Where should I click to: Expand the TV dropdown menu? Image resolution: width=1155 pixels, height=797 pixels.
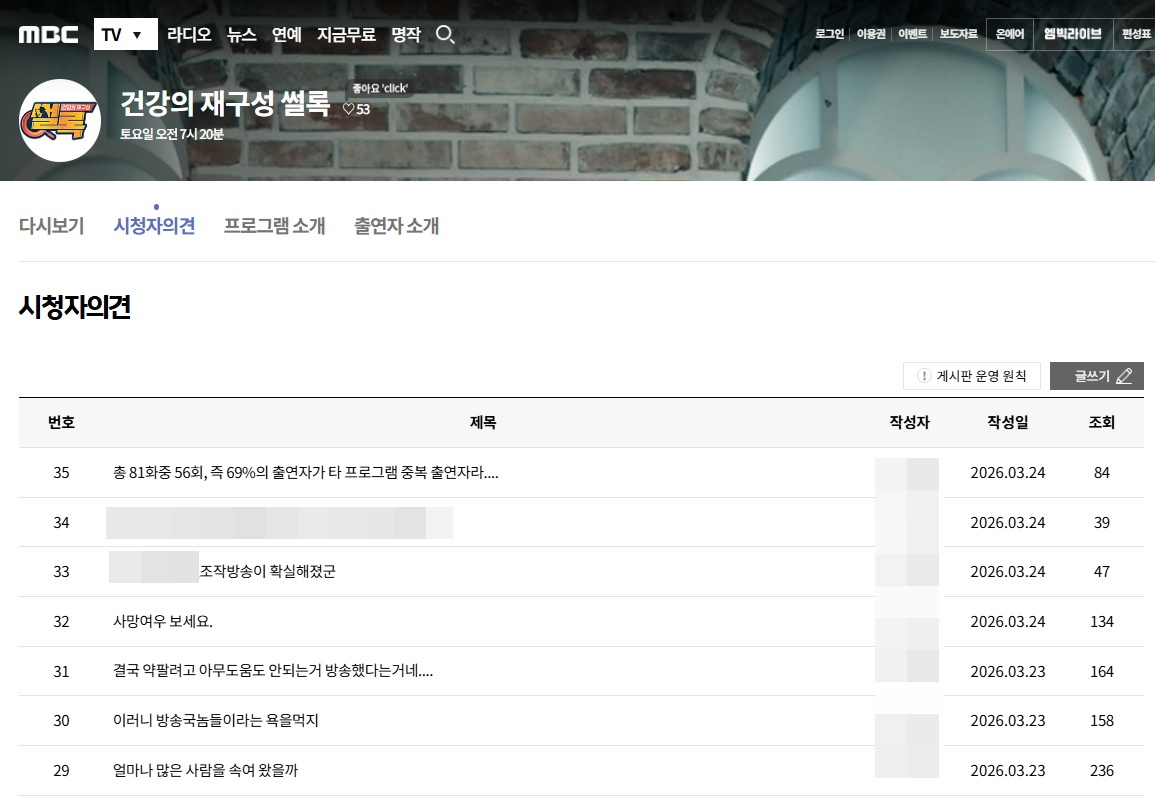125,35
